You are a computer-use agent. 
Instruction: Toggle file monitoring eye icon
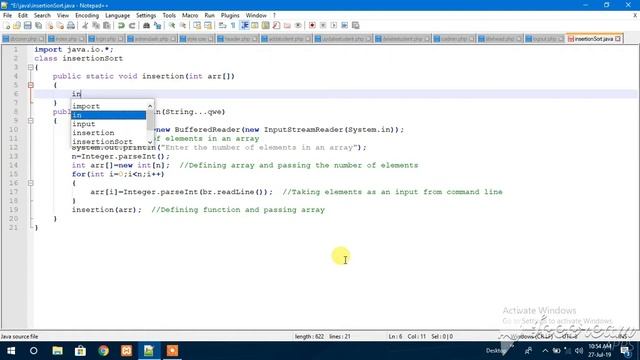pos(298,25)
